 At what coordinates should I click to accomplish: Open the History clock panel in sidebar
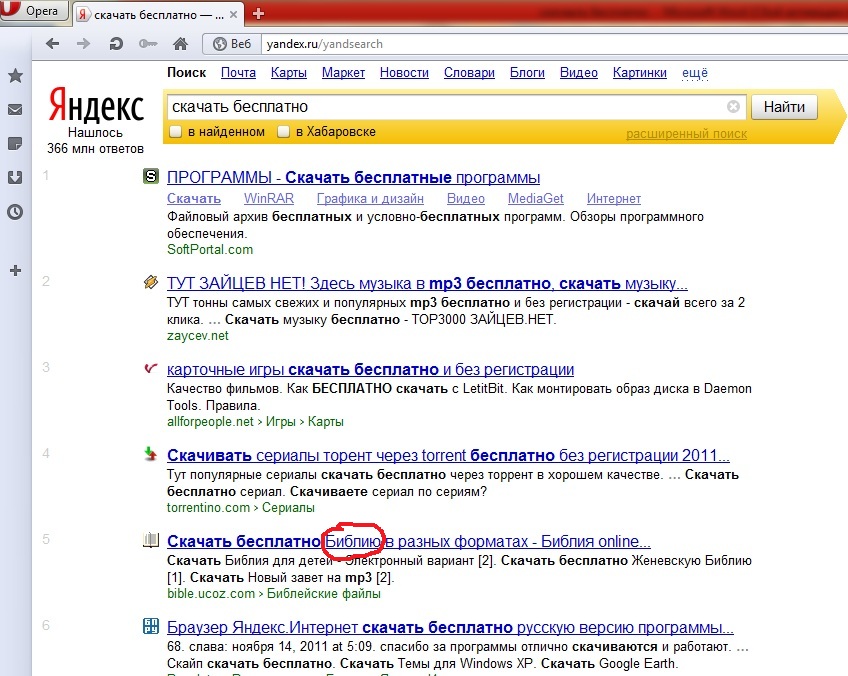click(x=15, y=211)
